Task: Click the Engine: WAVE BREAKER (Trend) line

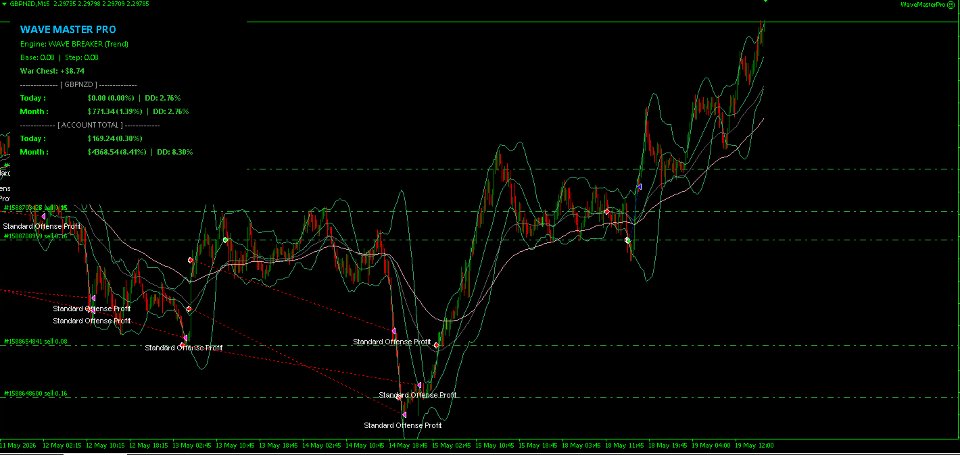Action: (x=74, y=44)
